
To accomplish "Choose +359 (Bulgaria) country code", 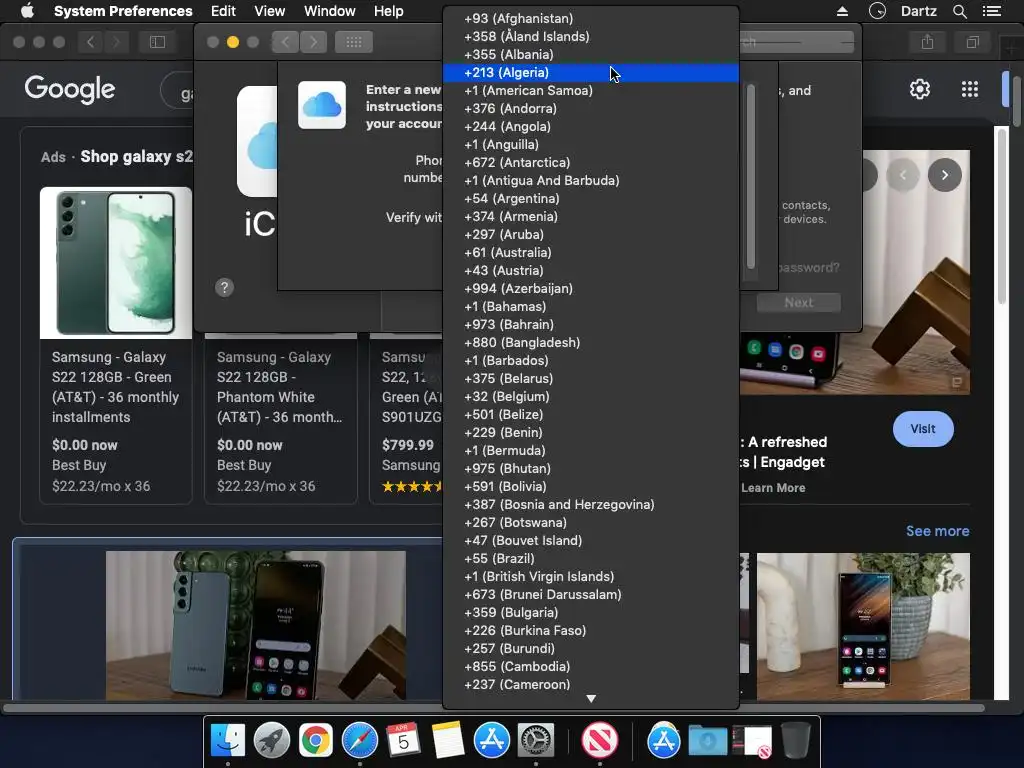I will coord(591,613).
